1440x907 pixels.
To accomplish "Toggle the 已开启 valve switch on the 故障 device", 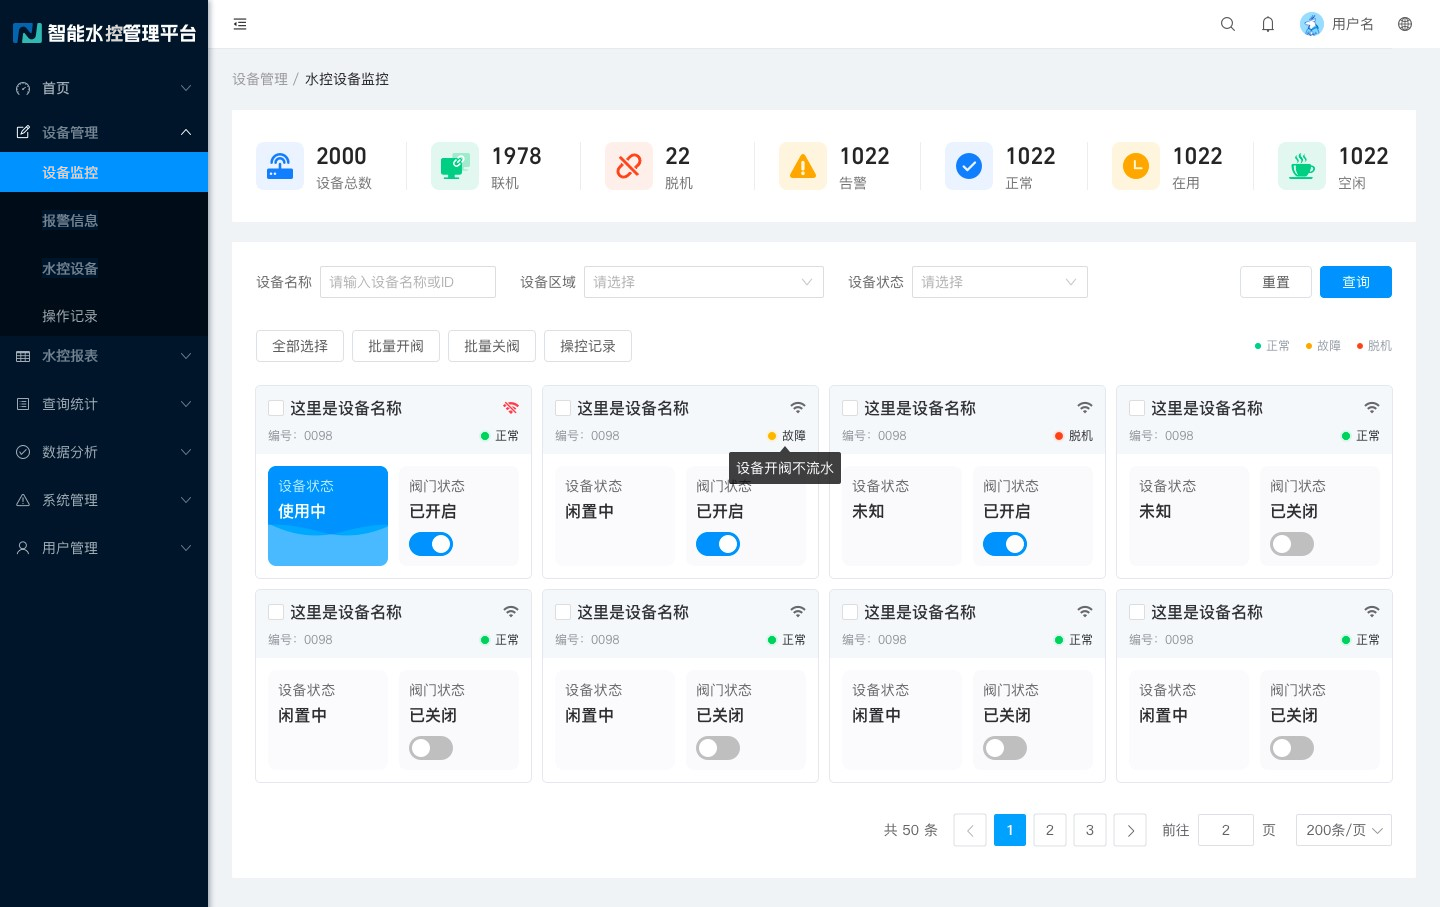I will click(718, 544).
